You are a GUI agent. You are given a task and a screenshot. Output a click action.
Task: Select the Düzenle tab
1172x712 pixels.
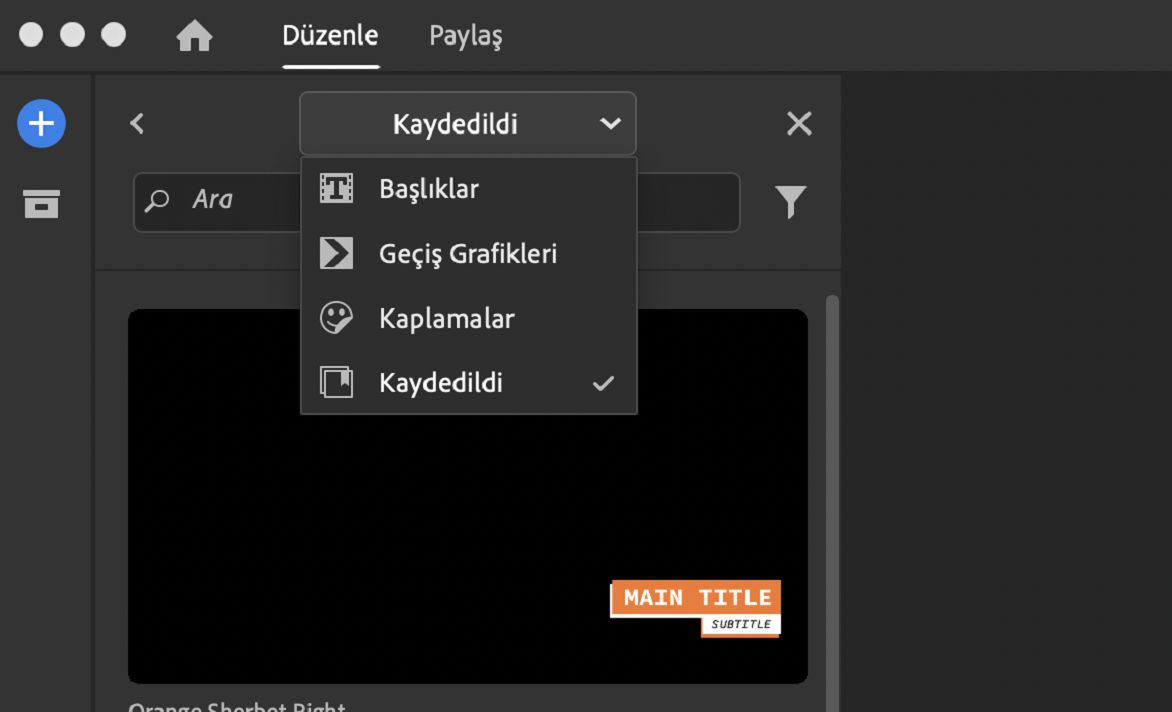pyautogui.click(x=330, y=36)
